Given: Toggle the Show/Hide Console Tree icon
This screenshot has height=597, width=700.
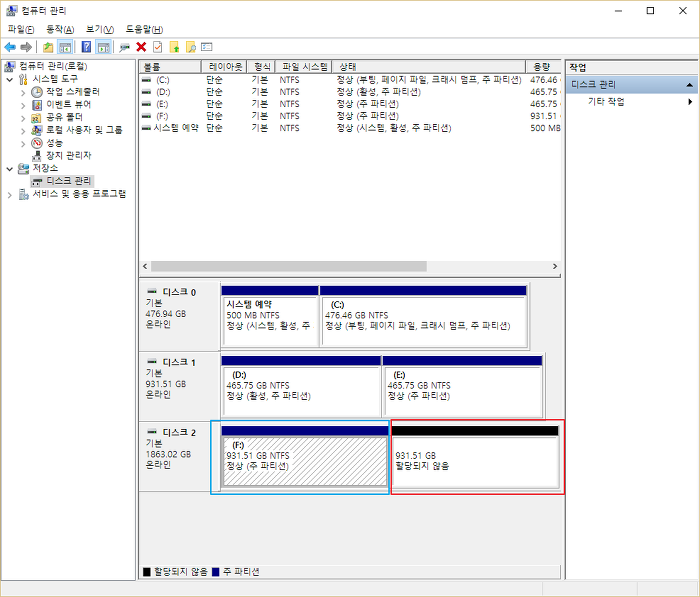Looking at the screenshot, I should (65, 47).
